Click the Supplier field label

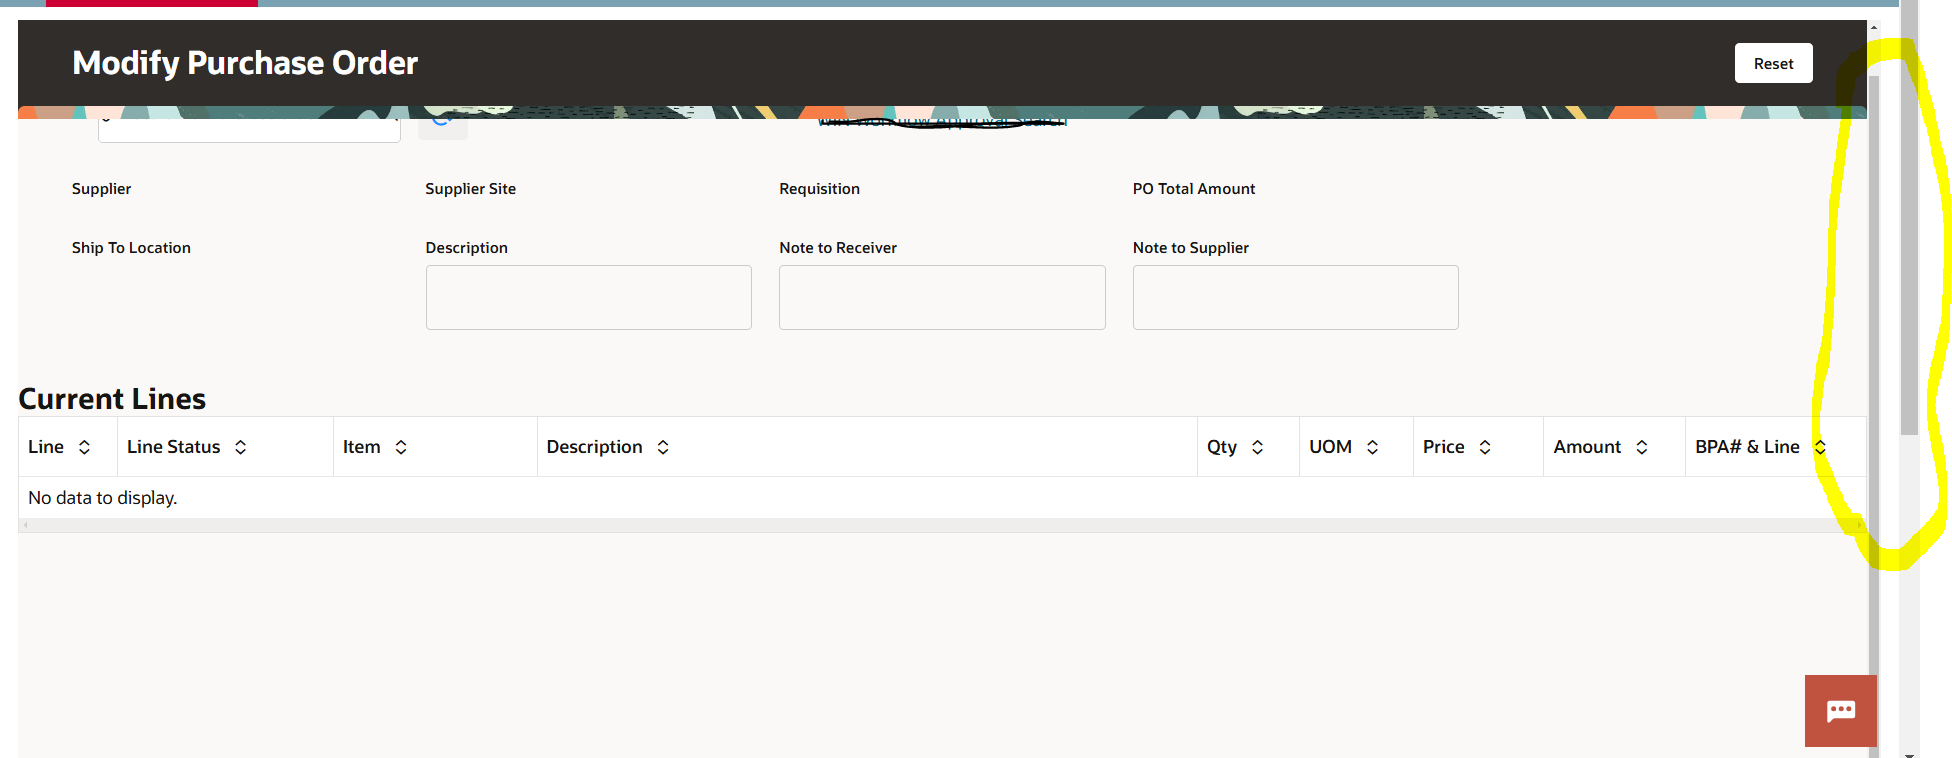pyautogui.click(x=101, y=189)
